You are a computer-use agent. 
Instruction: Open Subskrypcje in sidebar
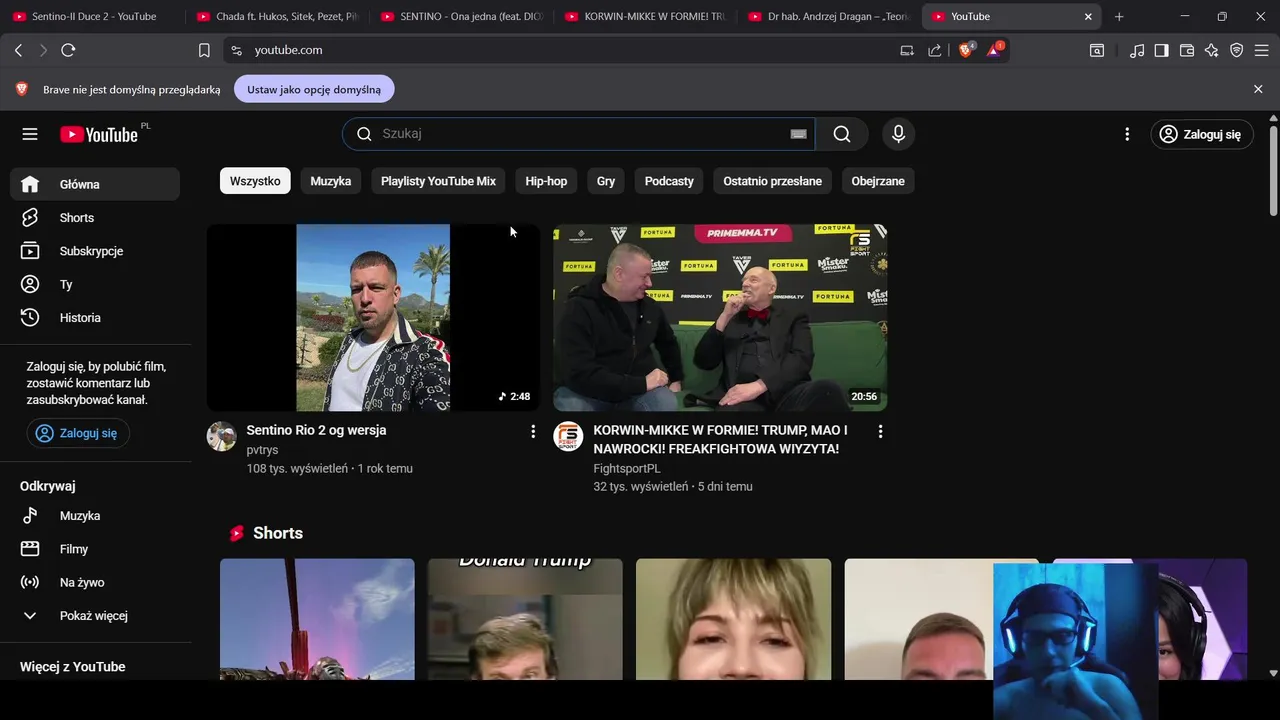95,251
